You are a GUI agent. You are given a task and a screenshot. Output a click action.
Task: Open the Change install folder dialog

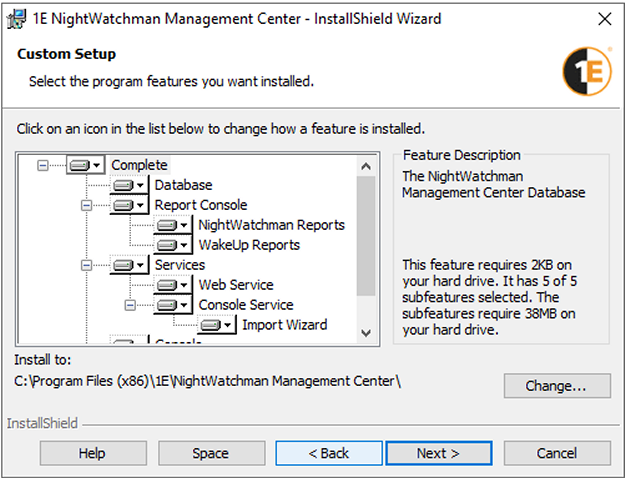(x=557, y=385)
